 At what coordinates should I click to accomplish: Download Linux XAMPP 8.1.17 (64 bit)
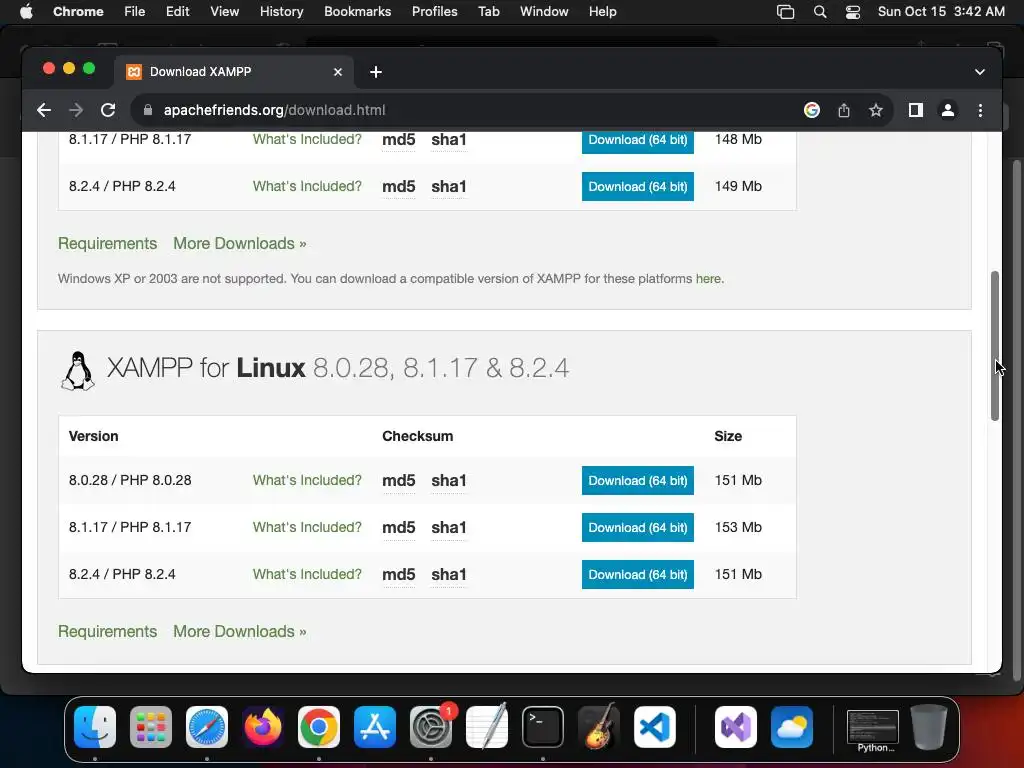click(637, 528)
